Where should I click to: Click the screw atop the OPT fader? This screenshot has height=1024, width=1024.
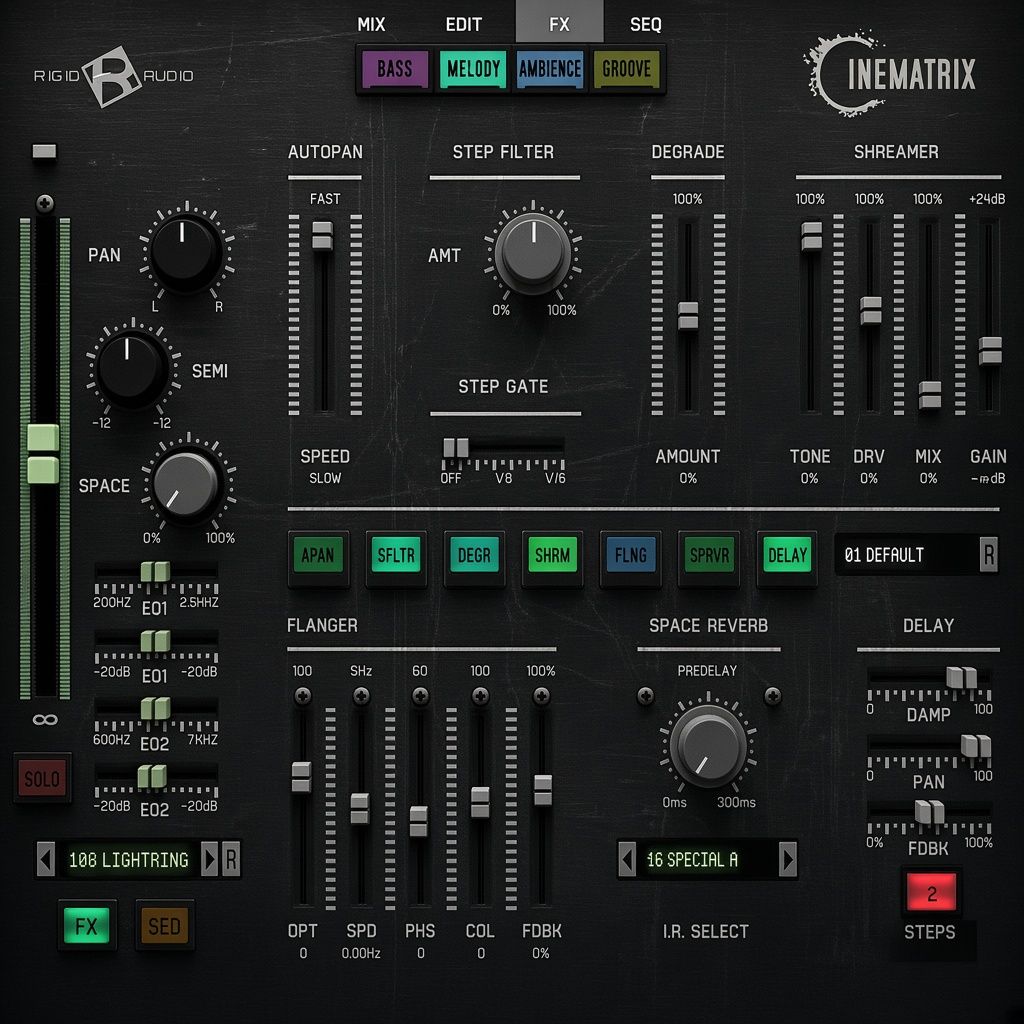[302, 696]
